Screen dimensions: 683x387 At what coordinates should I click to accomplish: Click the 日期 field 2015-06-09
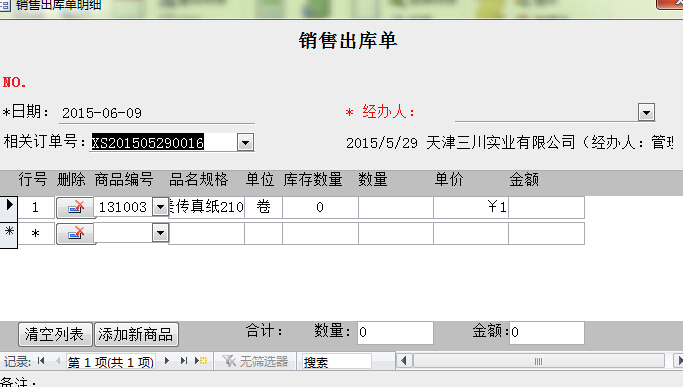point(157,113)
